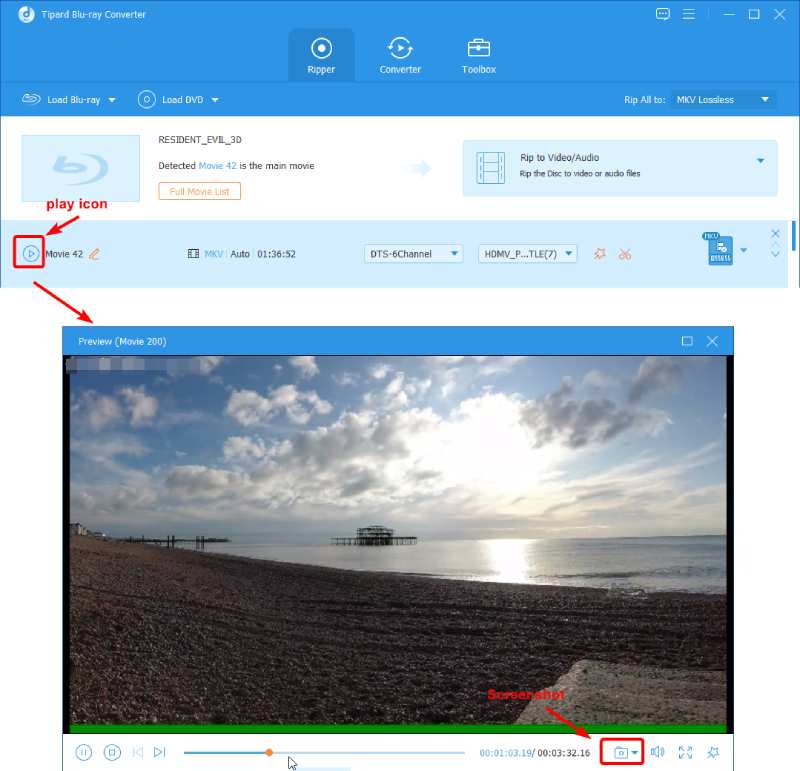
Task: Remove Movie 42 with the X icon
Action: pos(775,234)
